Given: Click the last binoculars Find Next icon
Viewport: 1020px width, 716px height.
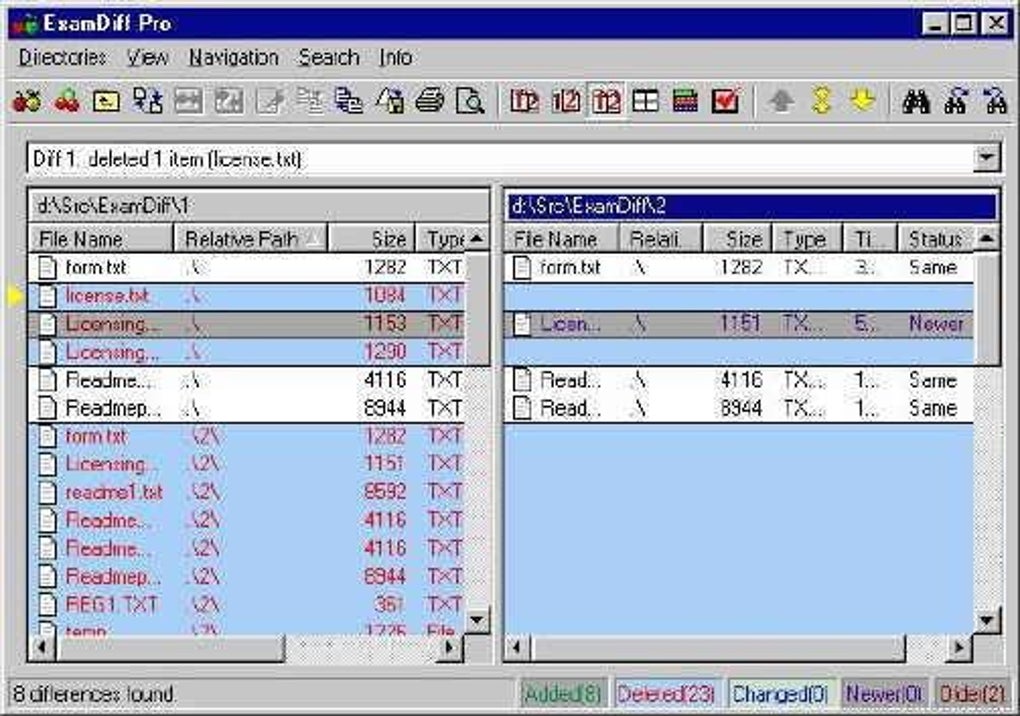Looking at the screenshot, I should [x=995, y=101].
